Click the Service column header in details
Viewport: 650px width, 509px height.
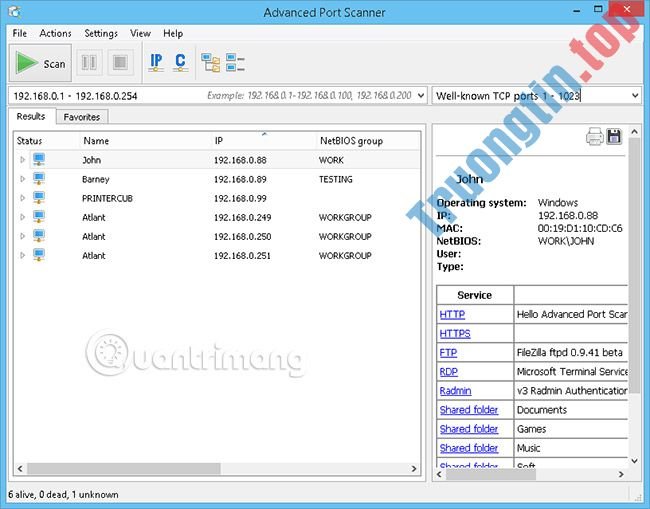(475, 295)
